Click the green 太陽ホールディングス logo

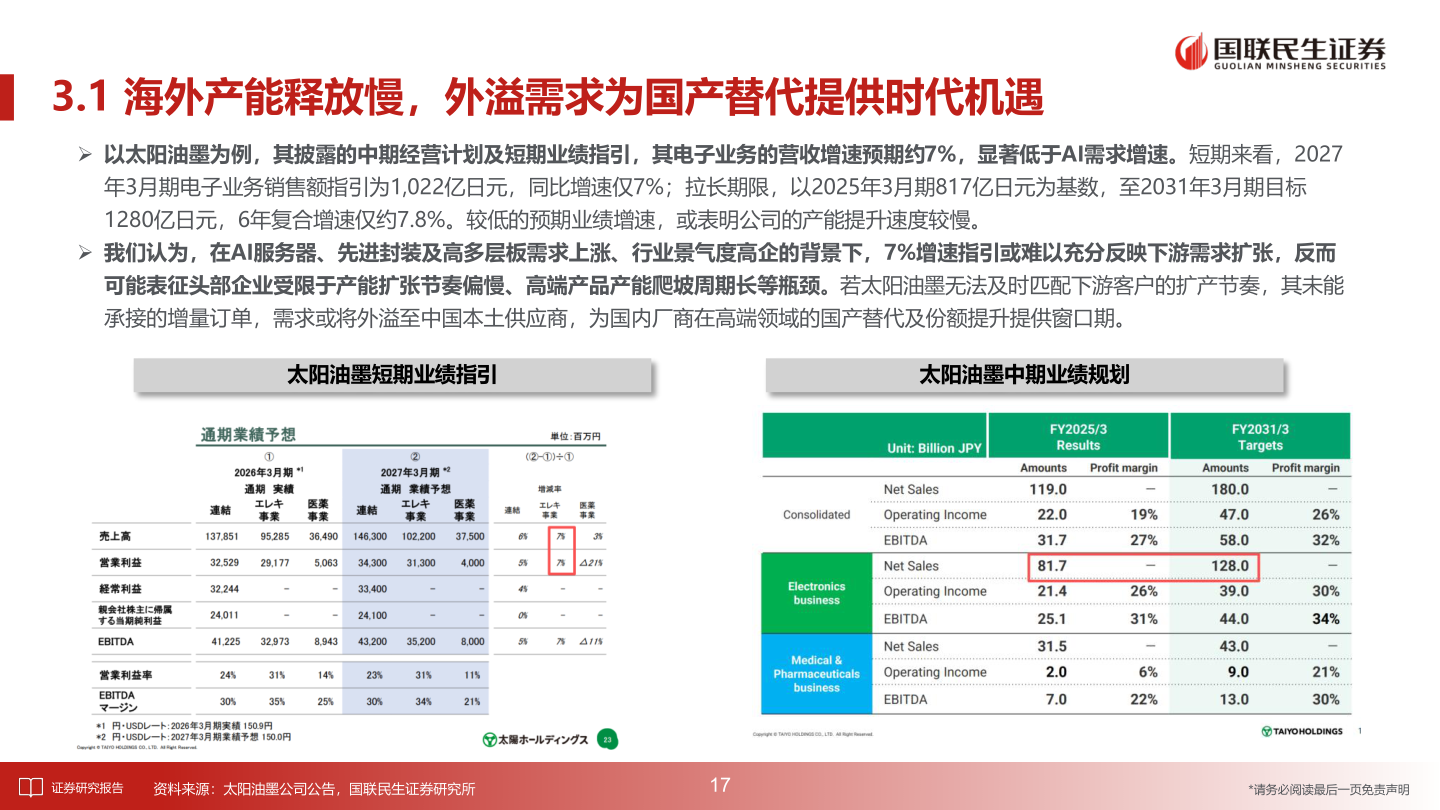(x=534, y=739)
